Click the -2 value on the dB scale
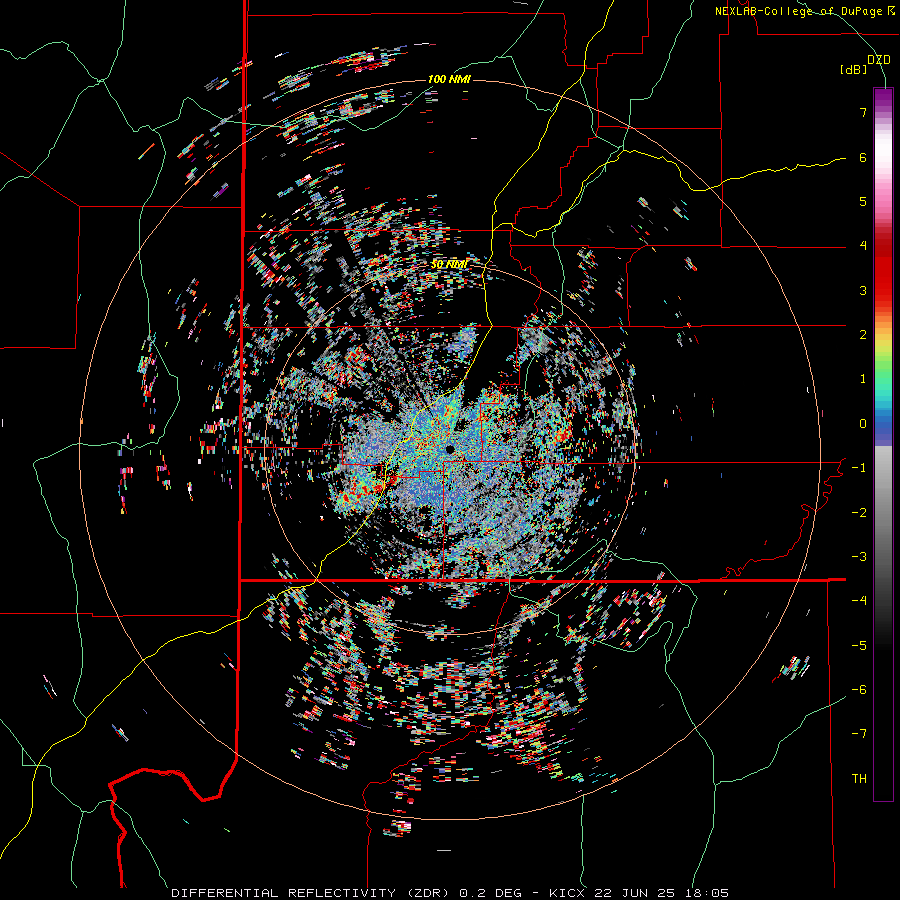 tap(859, 513)
